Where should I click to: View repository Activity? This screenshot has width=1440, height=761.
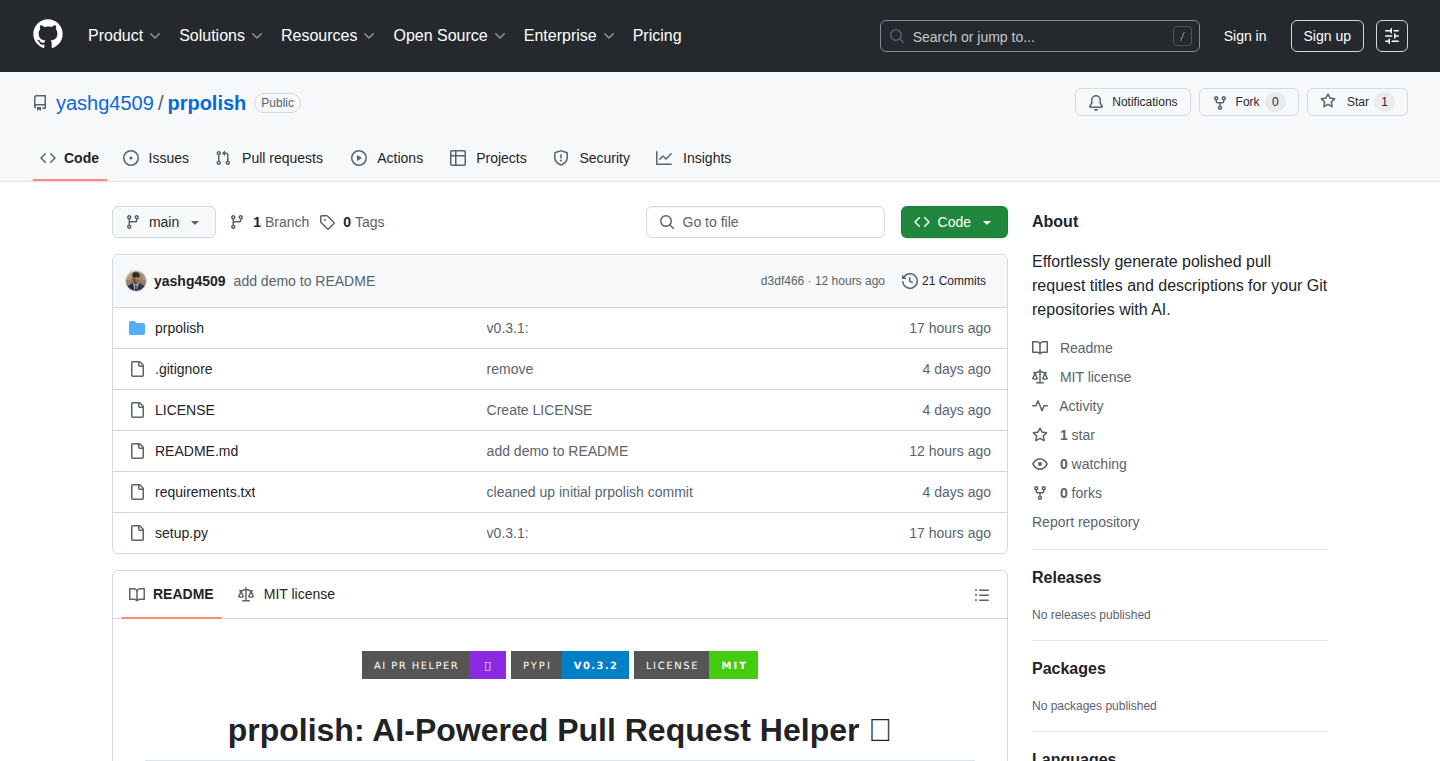pos(1068,406)
